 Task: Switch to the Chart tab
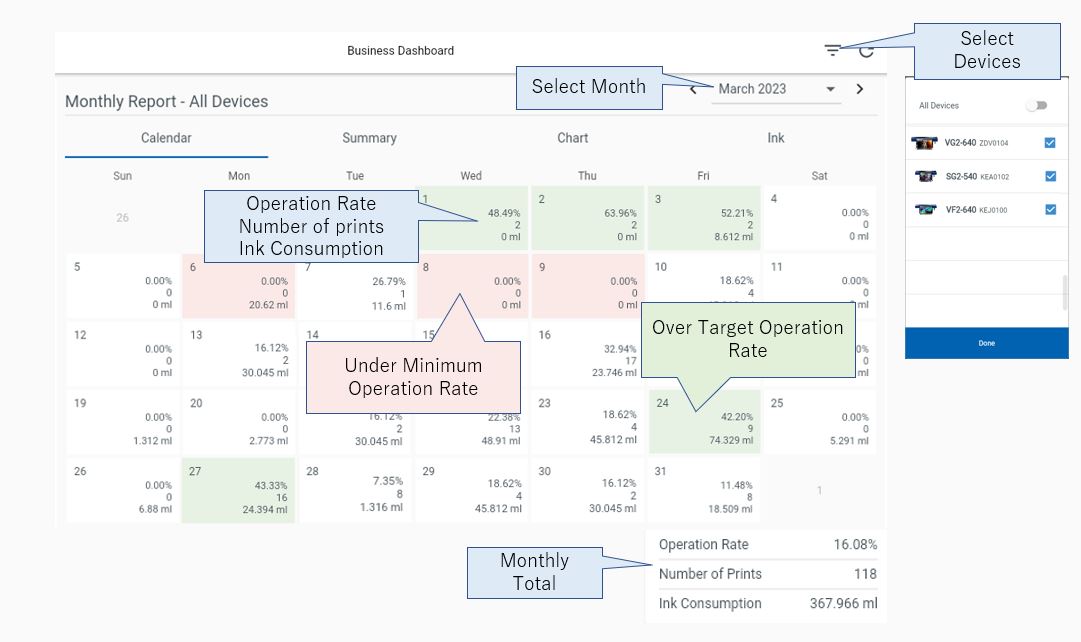(572, 138)
